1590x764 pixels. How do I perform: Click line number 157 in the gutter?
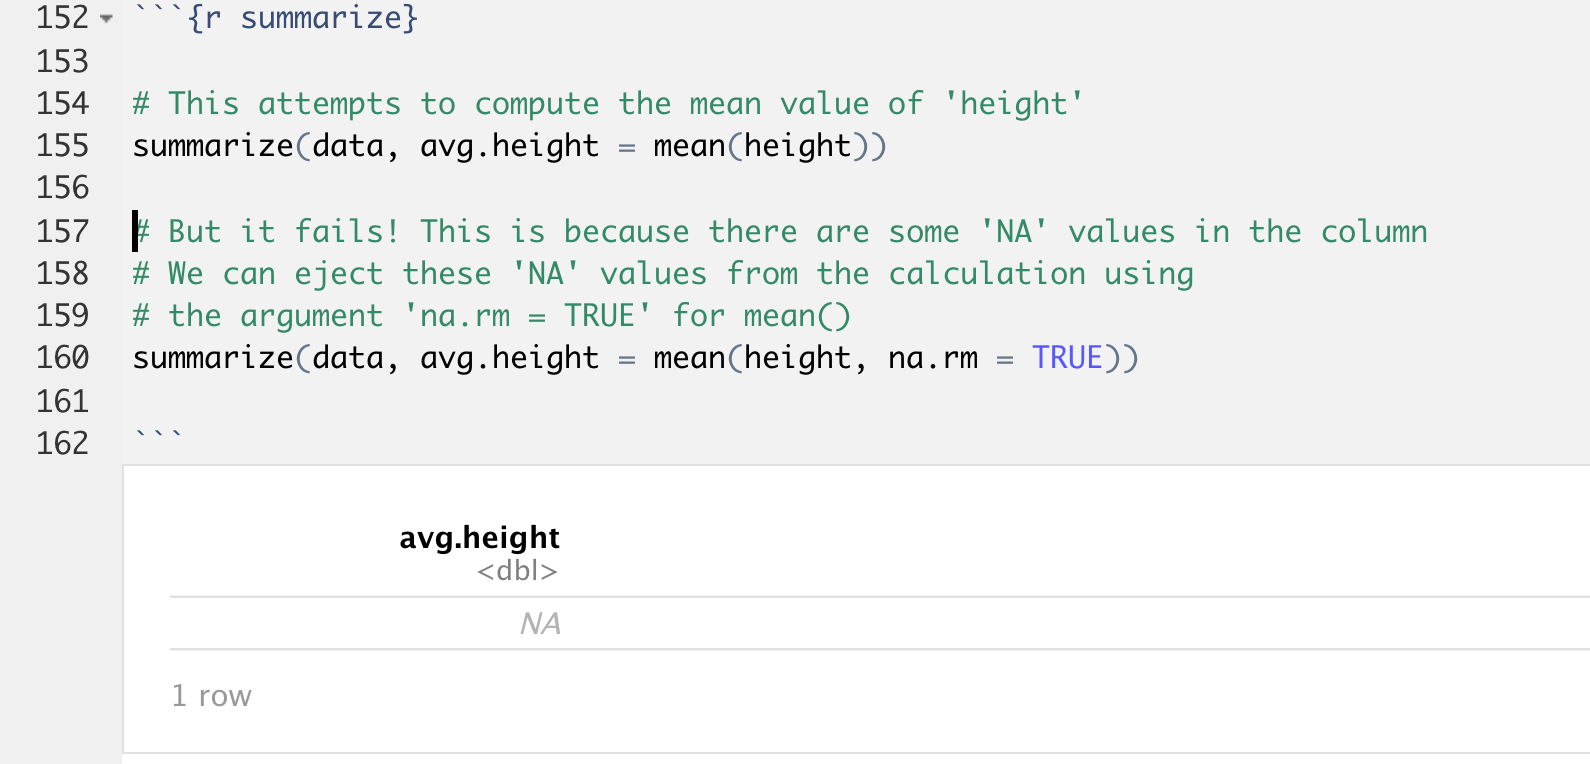pyautogui.click(x=62, y=232)
